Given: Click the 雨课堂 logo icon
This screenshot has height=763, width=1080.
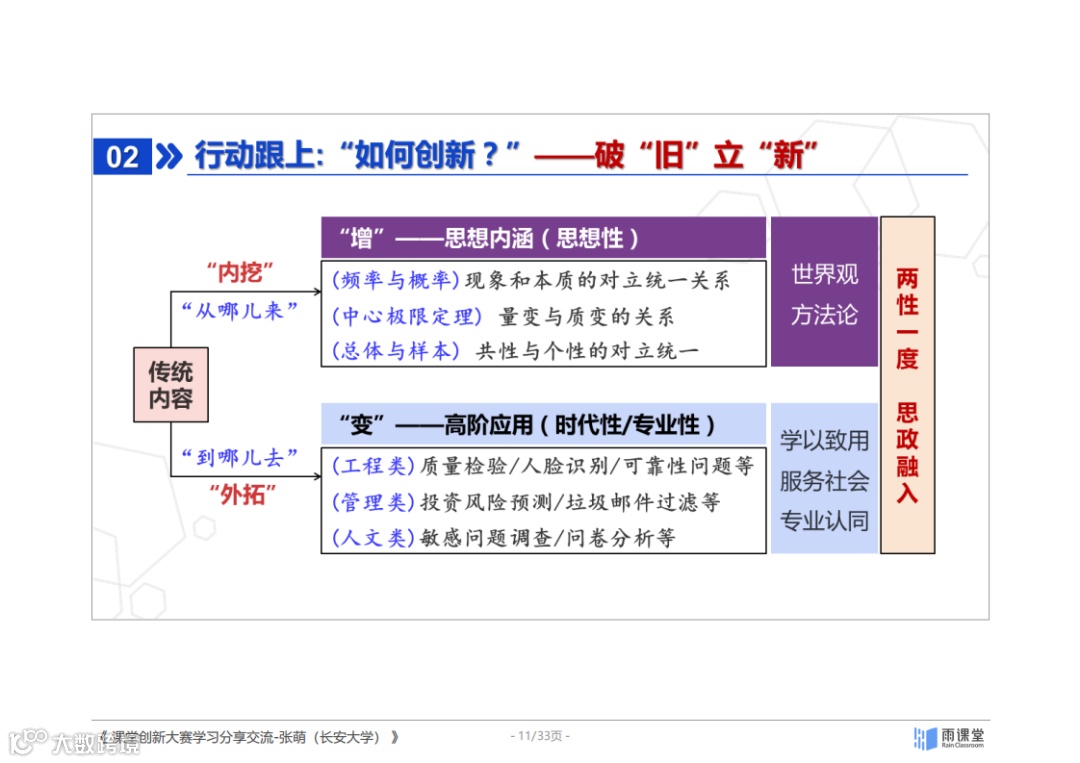Looking at the screenshot, I should pyautogui.click(x=925, y=738).
